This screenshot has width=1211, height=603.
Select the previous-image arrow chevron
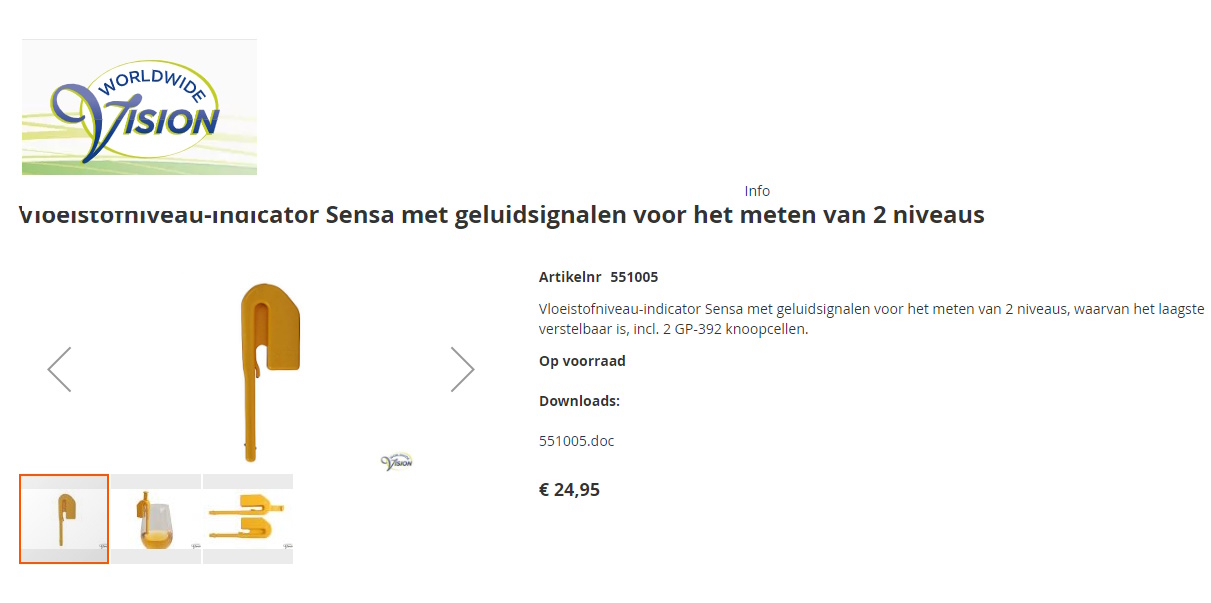(60, 368)
